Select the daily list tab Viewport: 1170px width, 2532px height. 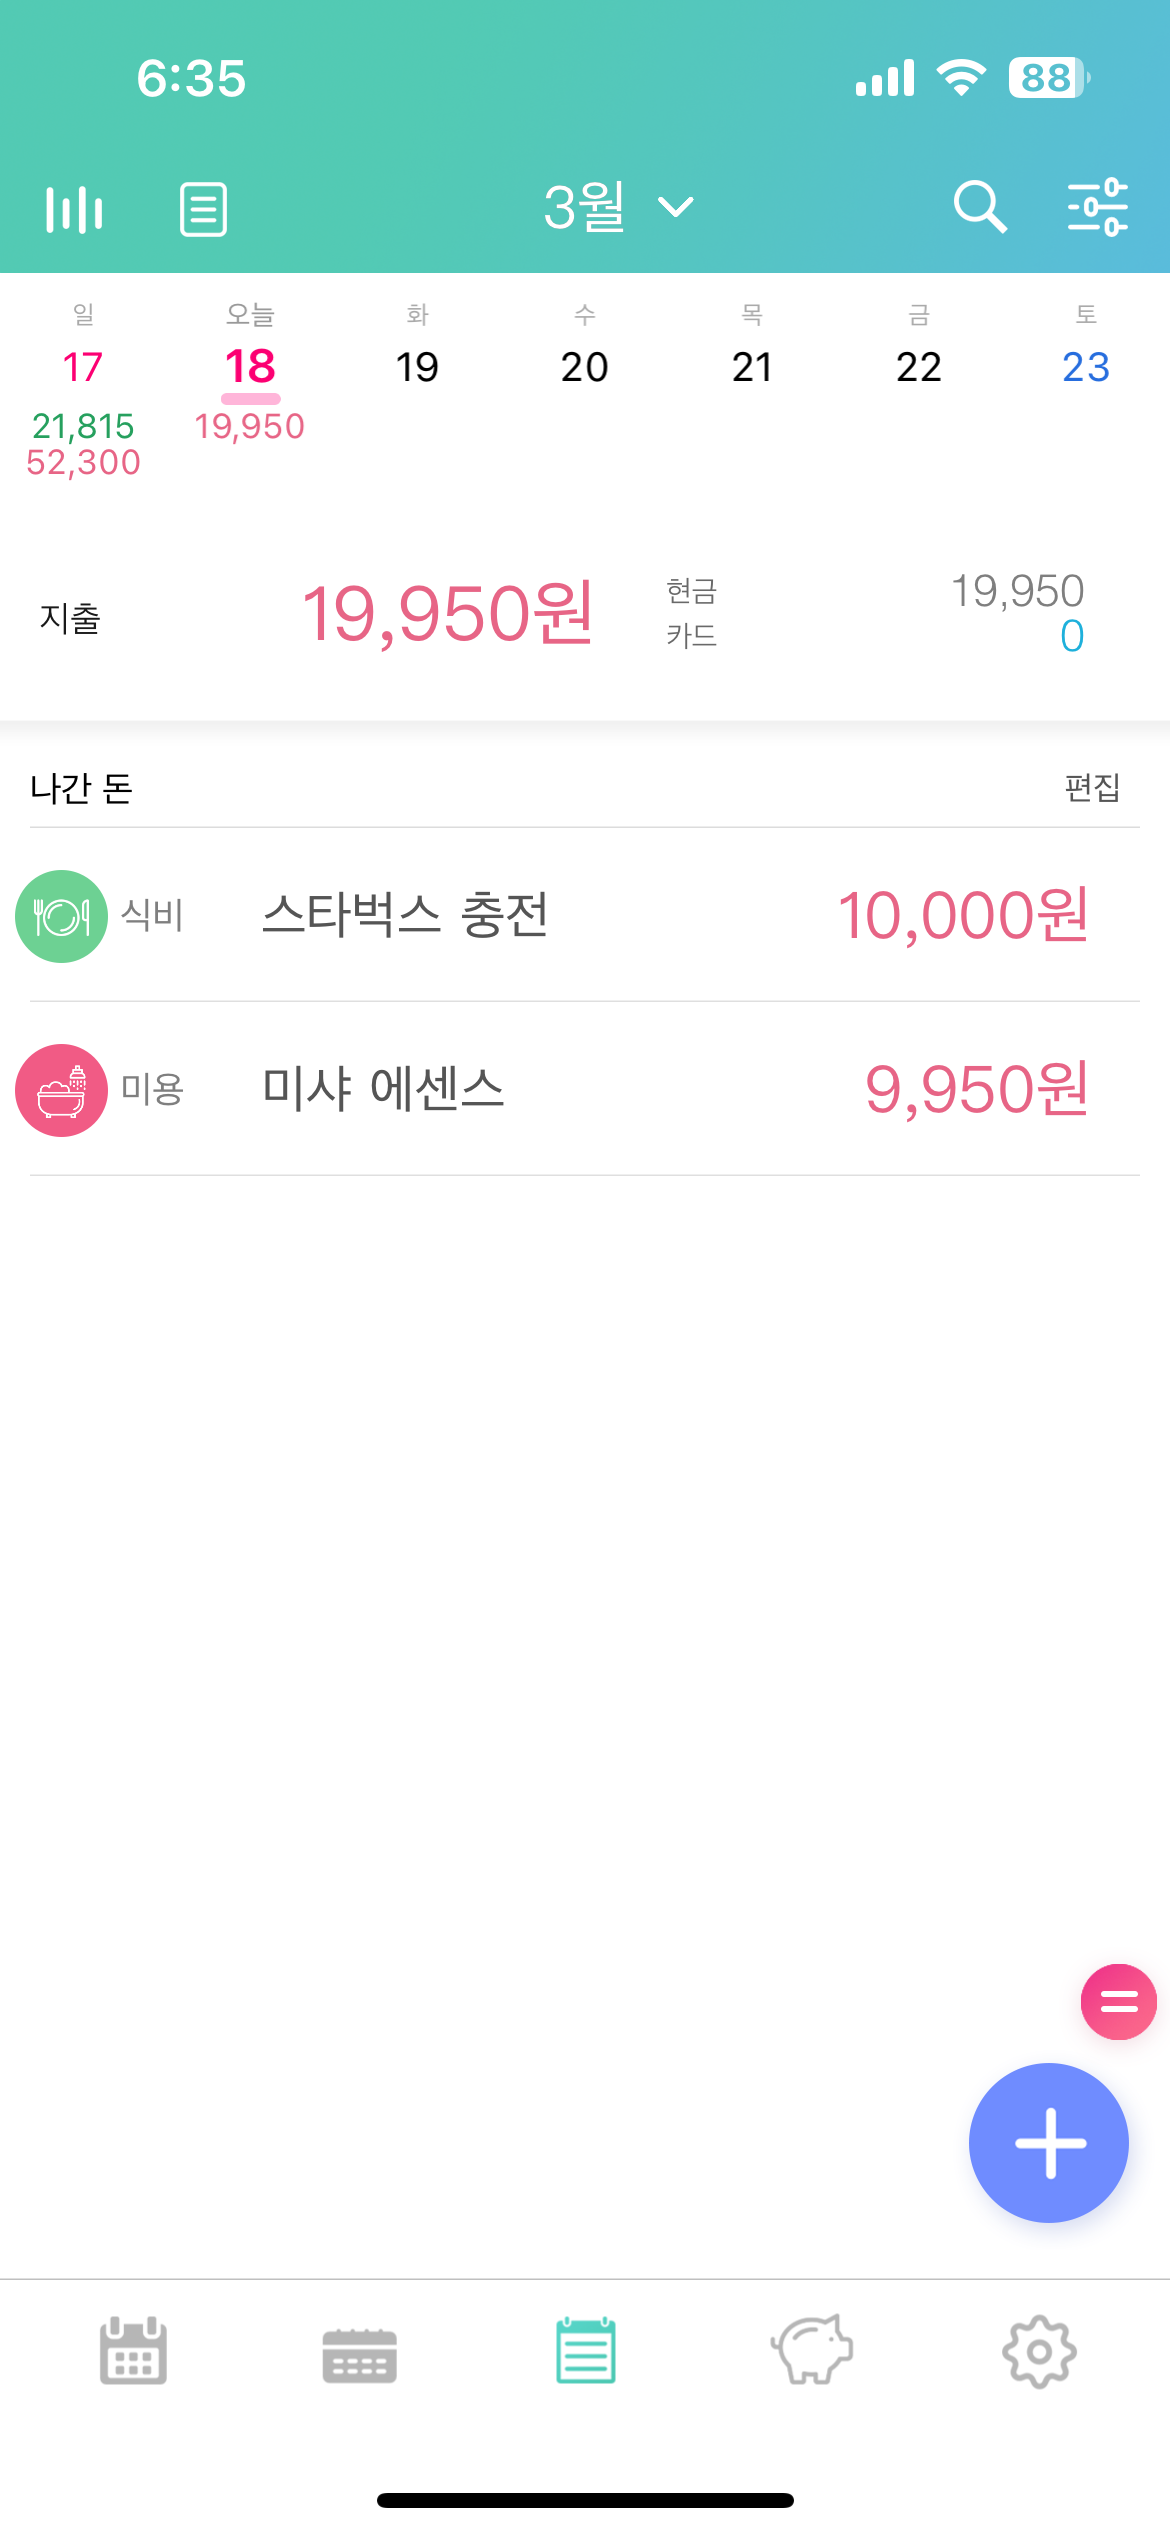[x=586, y=2350]
